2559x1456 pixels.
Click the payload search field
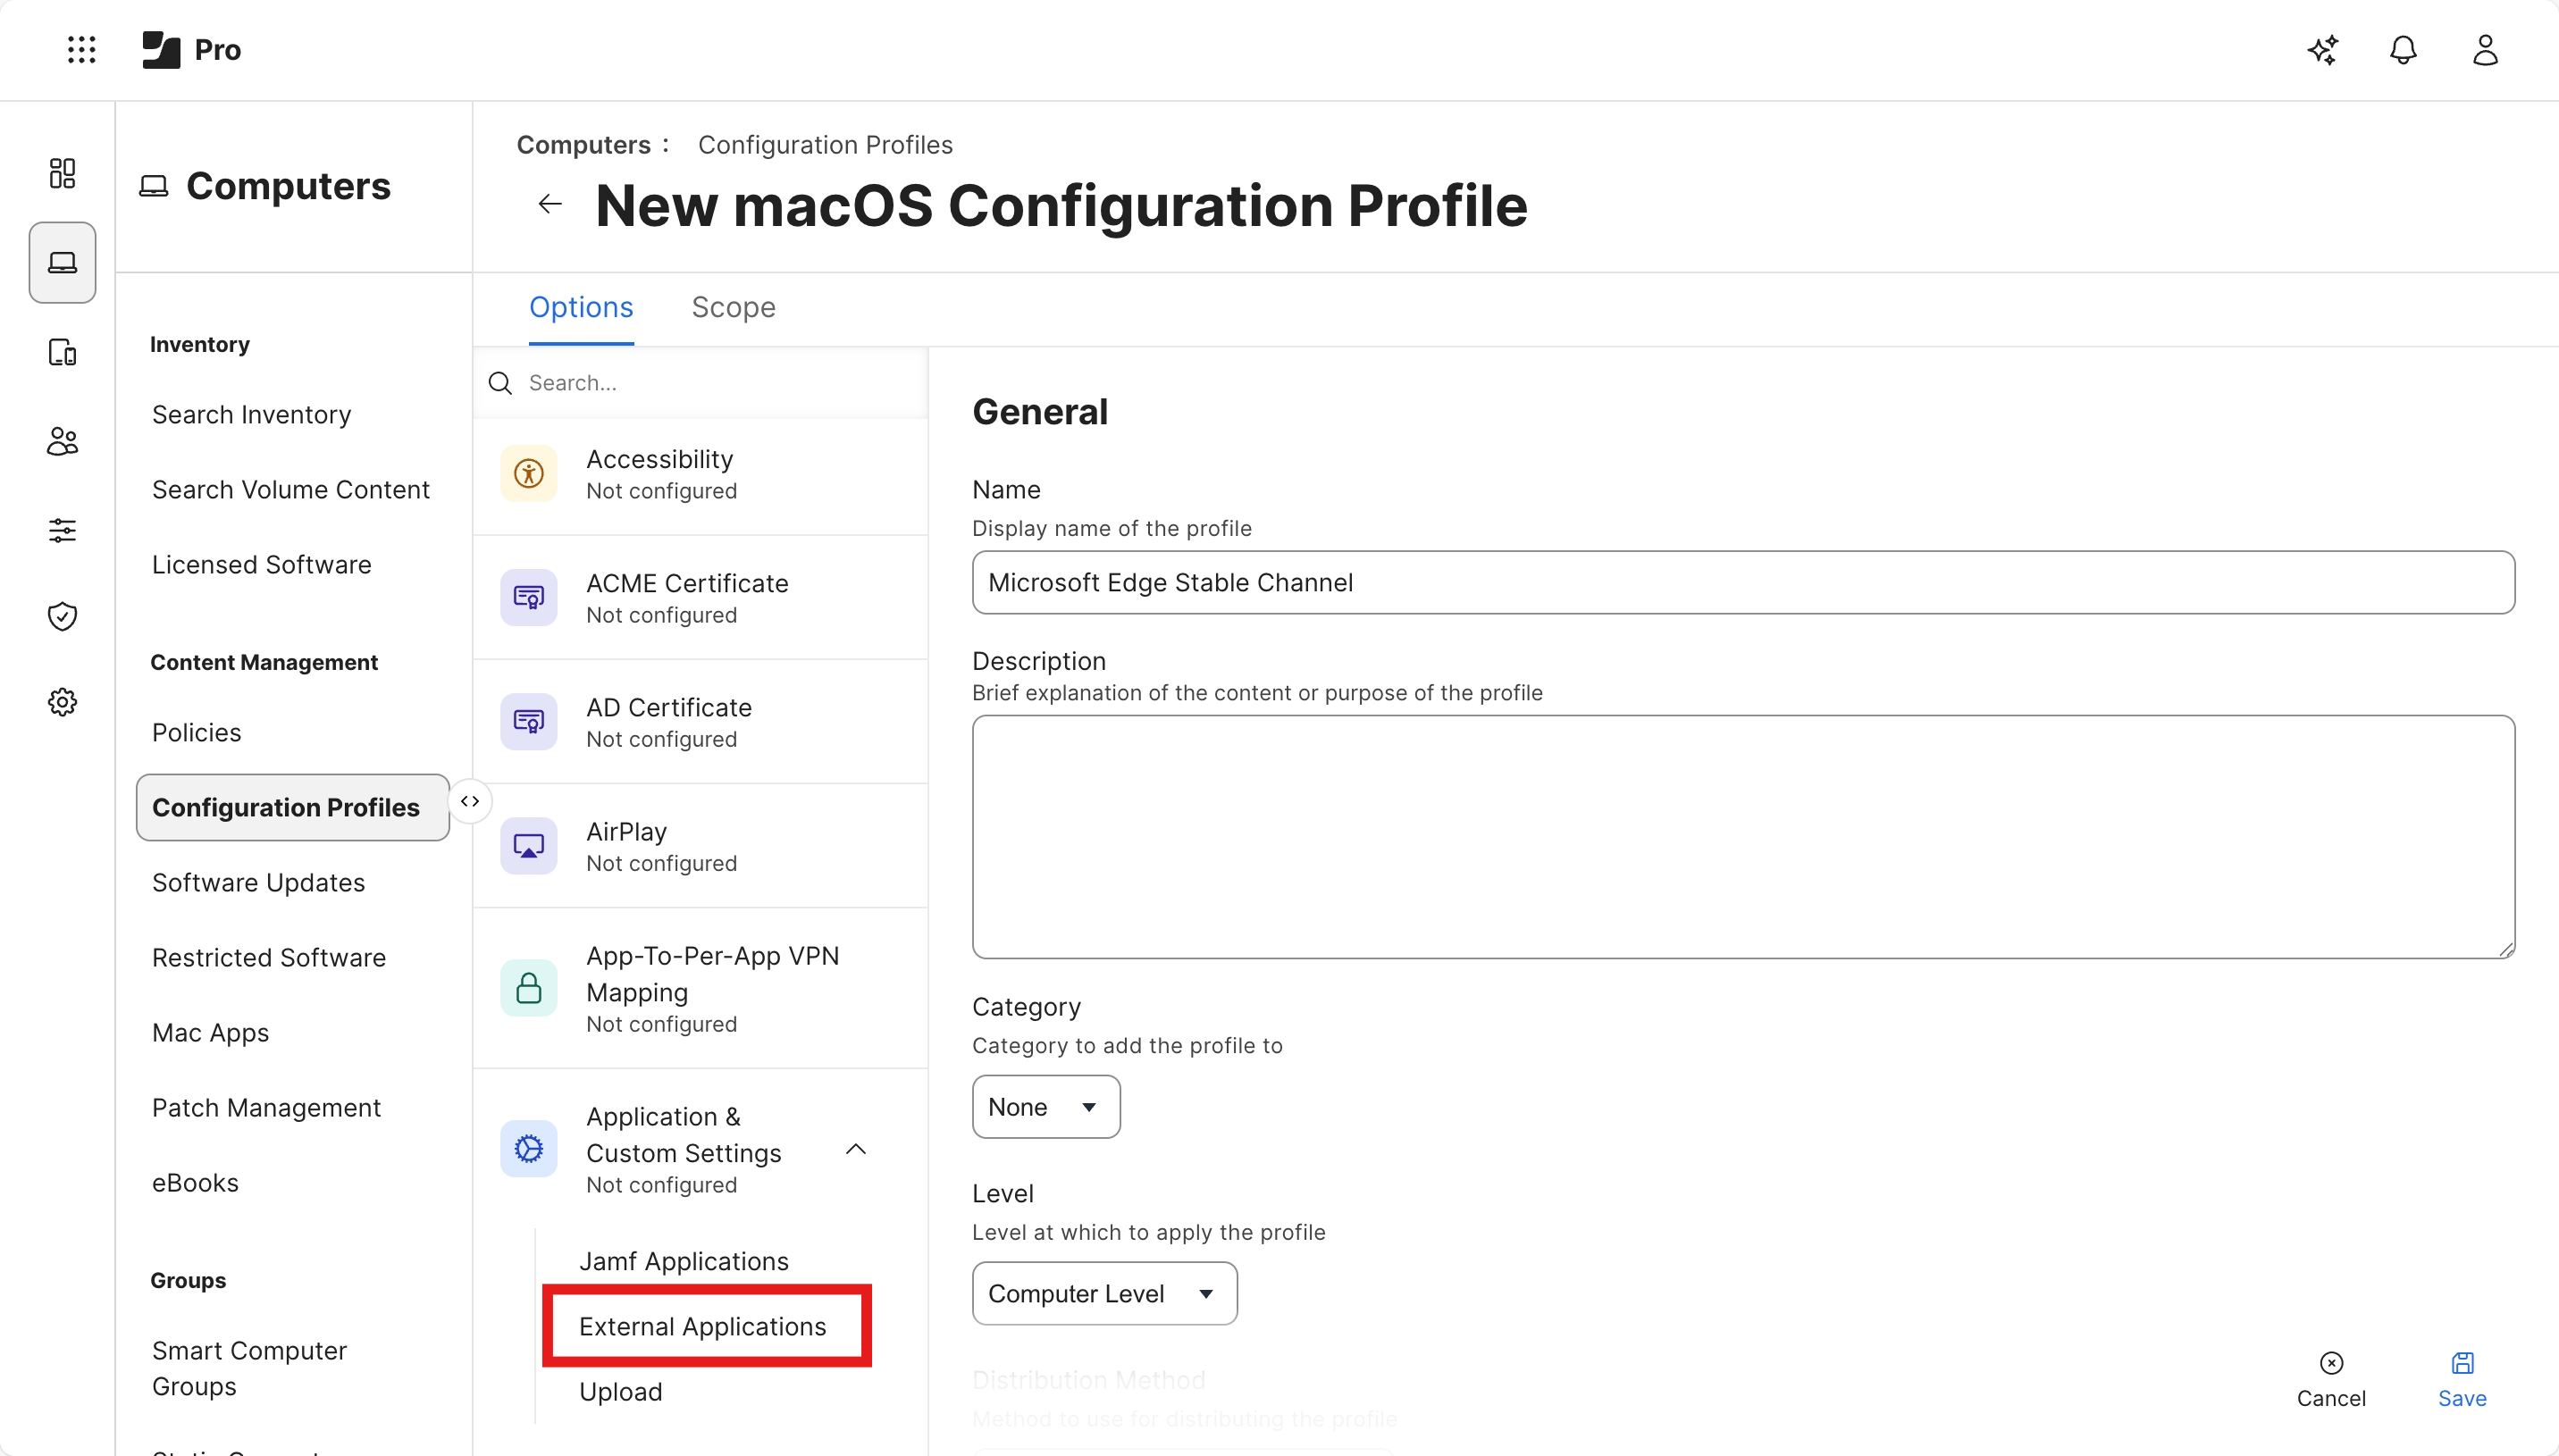(x=700, y=382)
